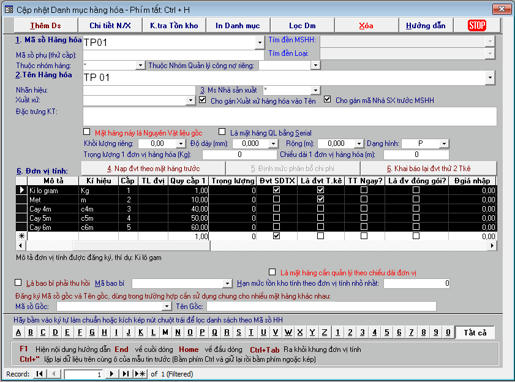Click Quy cấp 1 value 10,00 in Met row
The width and height of the screenshot is (515, 382).
pyautogui.click(x=188, y=200)
